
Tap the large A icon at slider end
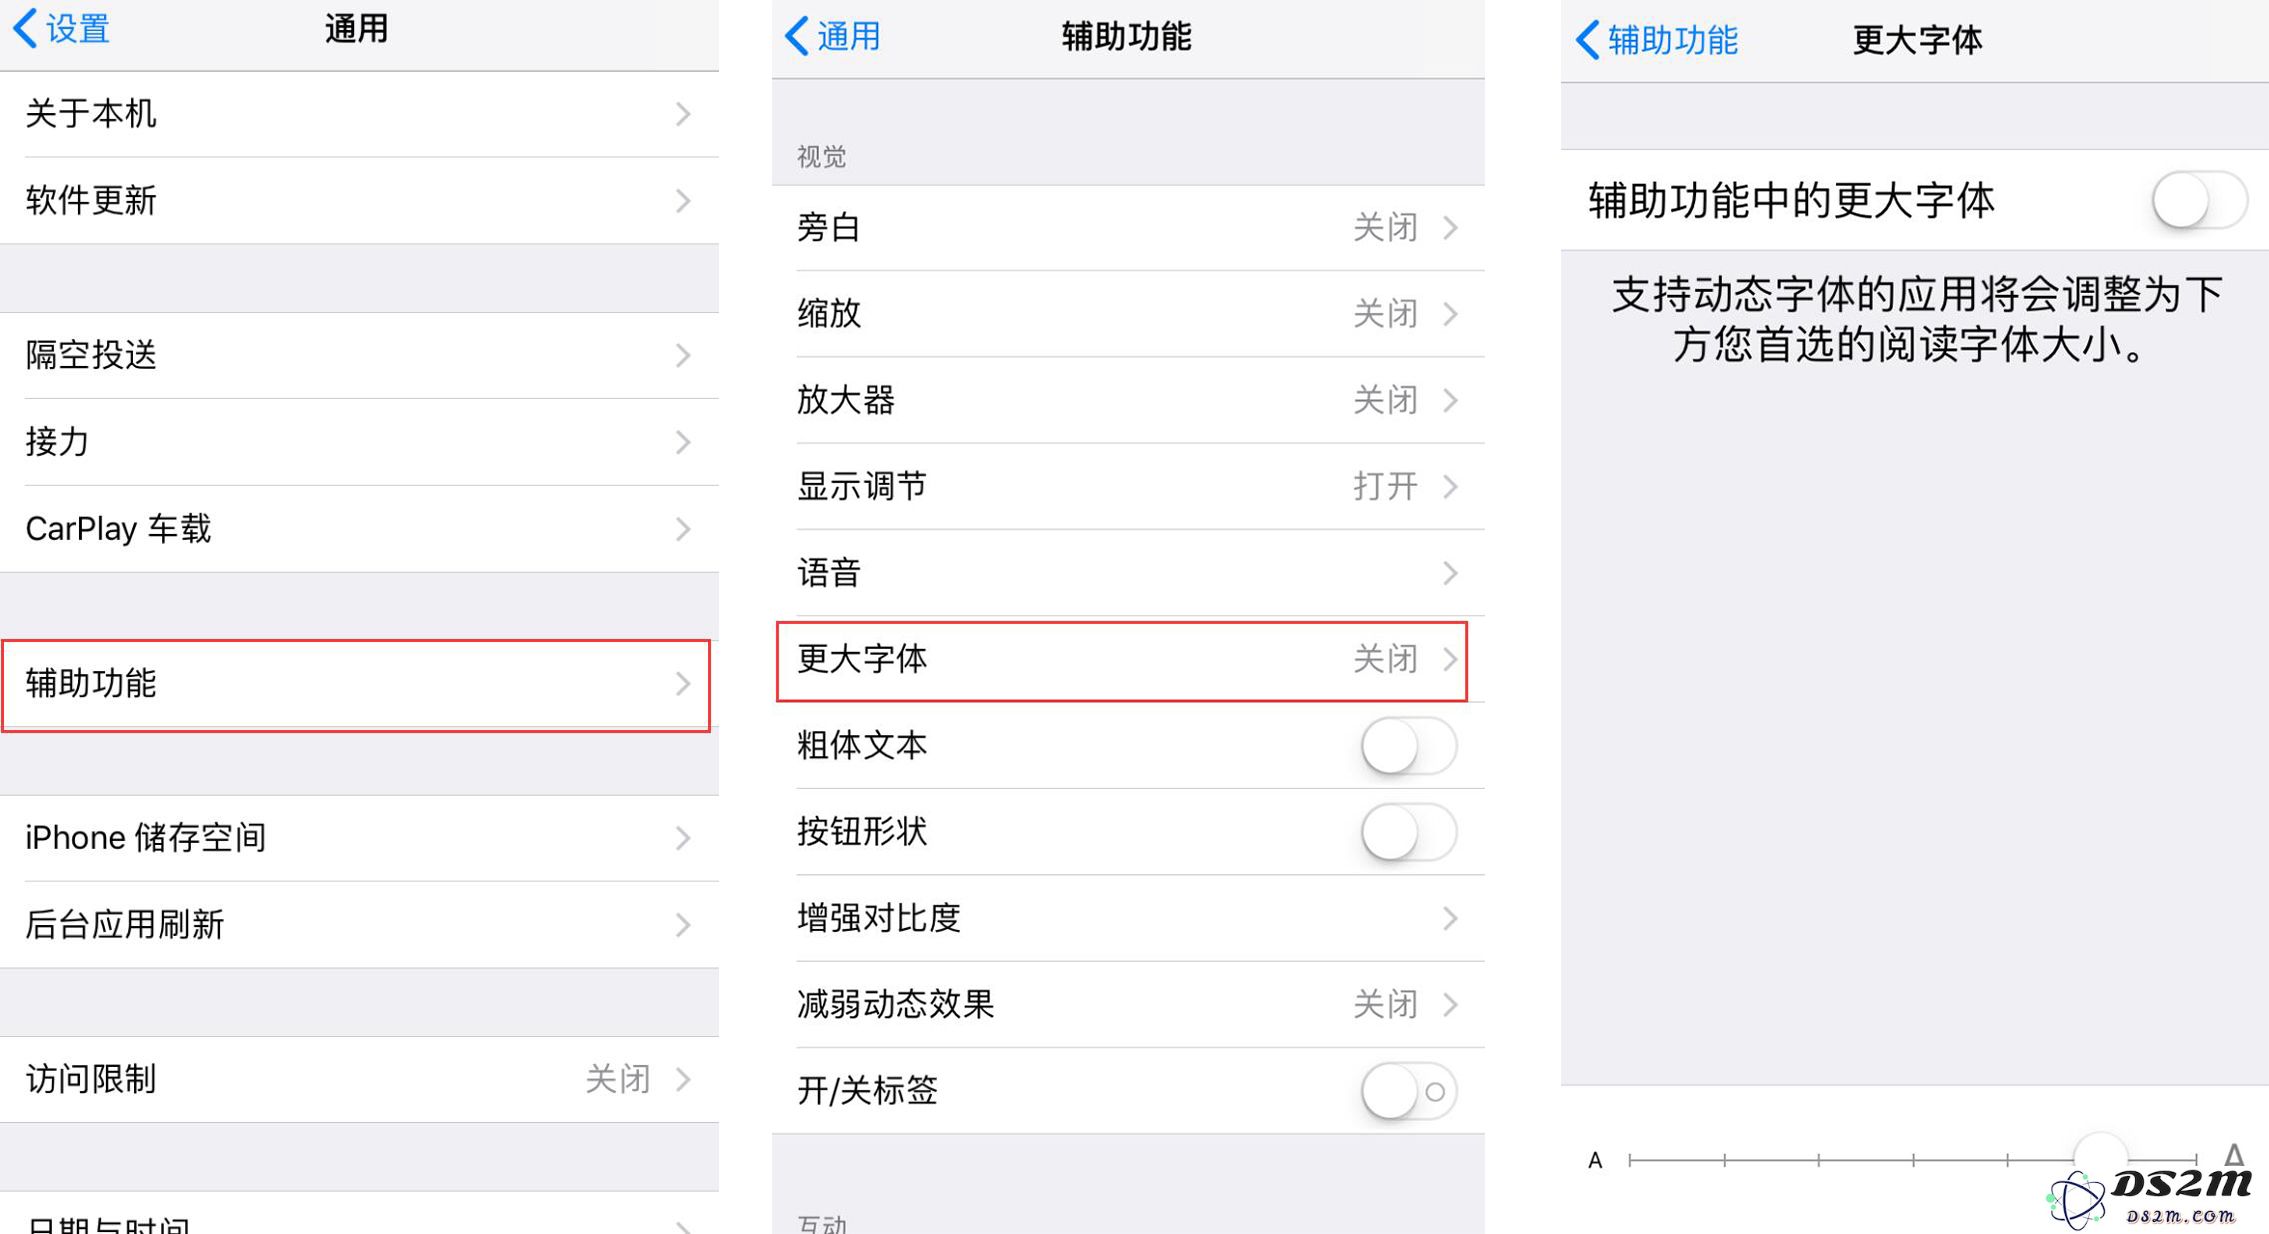[x=2233, y=1155]
